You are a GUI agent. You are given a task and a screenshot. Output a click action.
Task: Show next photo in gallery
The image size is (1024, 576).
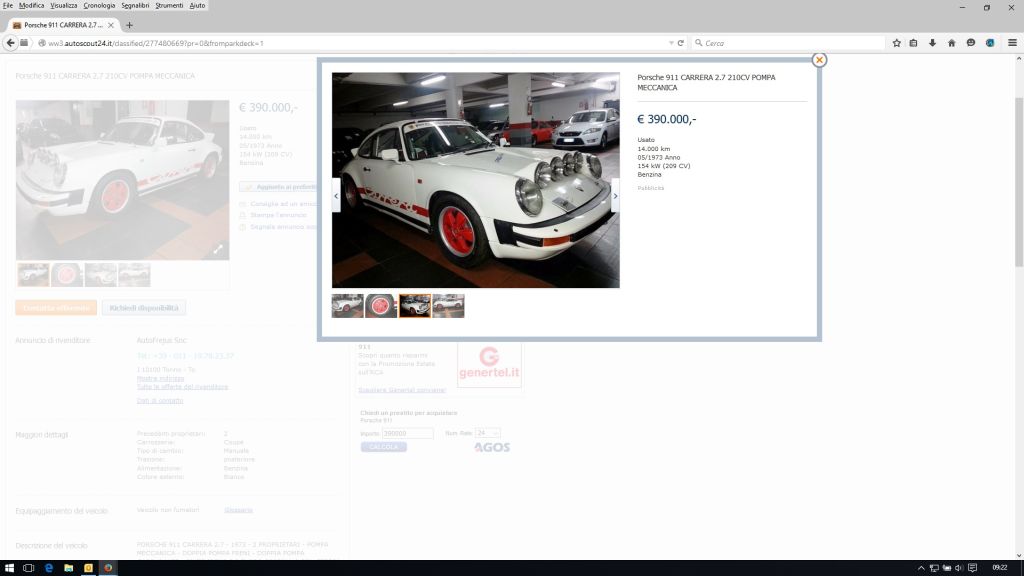coord(615,196)
